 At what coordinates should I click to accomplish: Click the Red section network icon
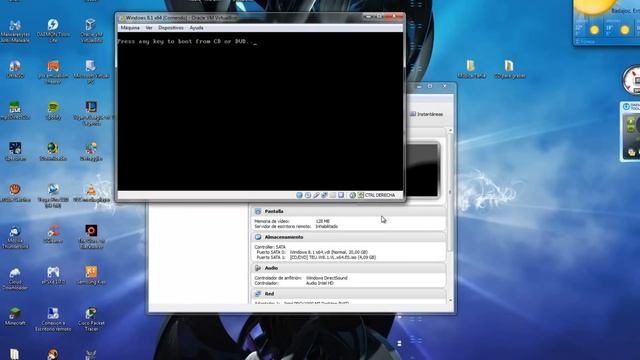tap(258, 294)
